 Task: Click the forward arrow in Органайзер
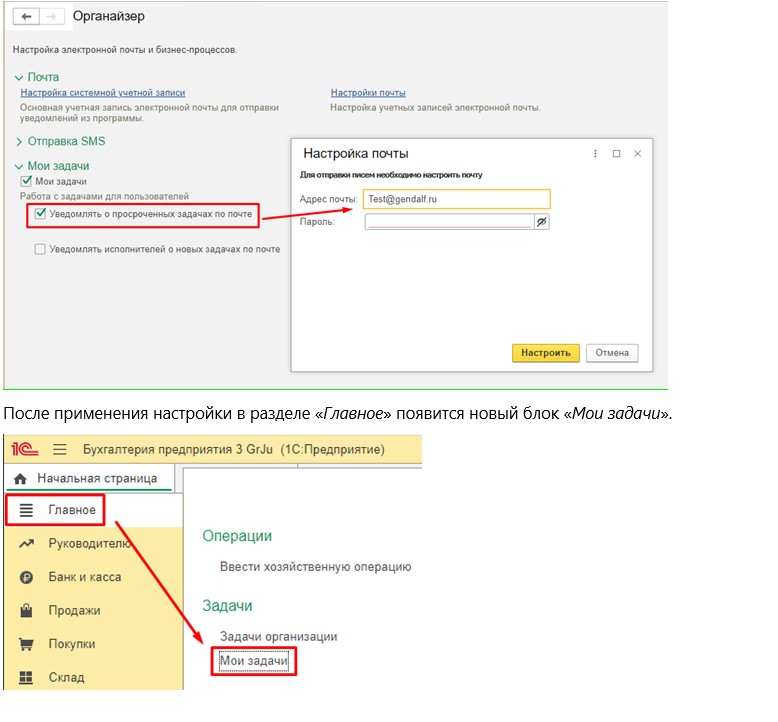52,17
